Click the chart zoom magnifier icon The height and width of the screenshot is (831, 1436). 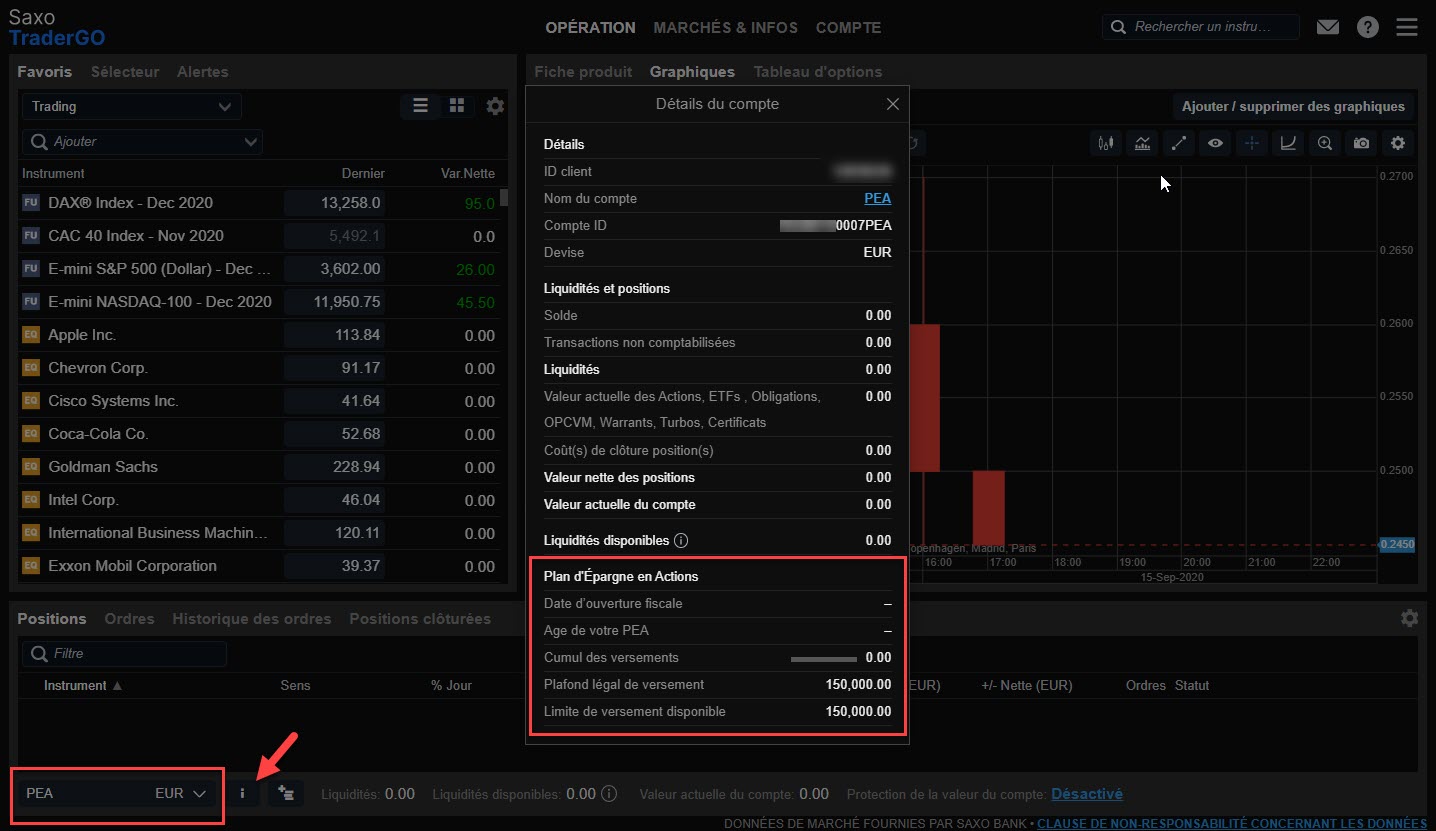(1325, 144)
